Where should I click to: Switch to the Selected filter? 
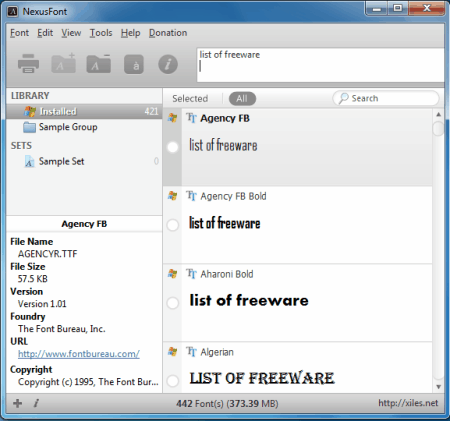pos(190,99)
